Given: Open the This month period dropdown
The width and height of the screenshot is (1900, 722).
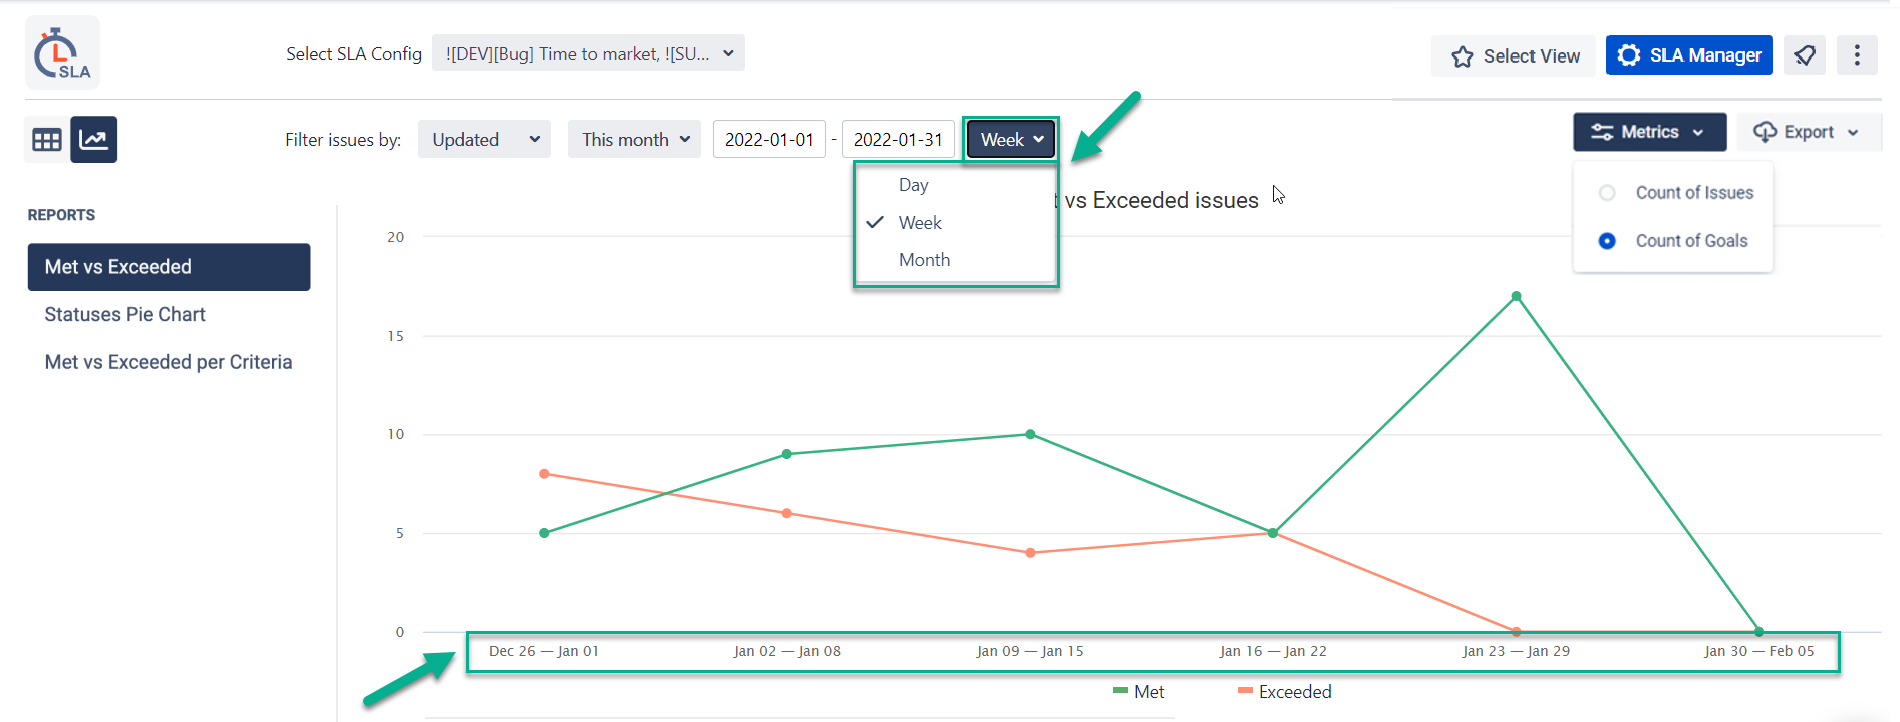Looking at the screenshot, I should [634, 140].
